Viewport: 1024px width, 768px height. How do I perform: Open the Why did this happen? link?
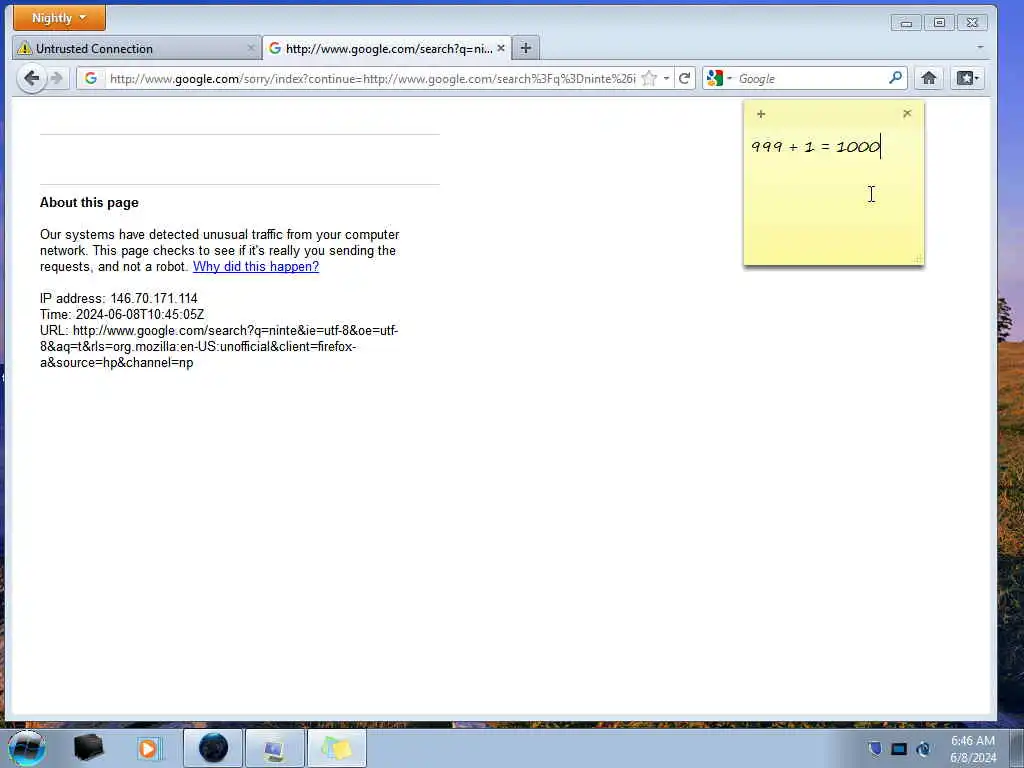[x=256, y=266]
